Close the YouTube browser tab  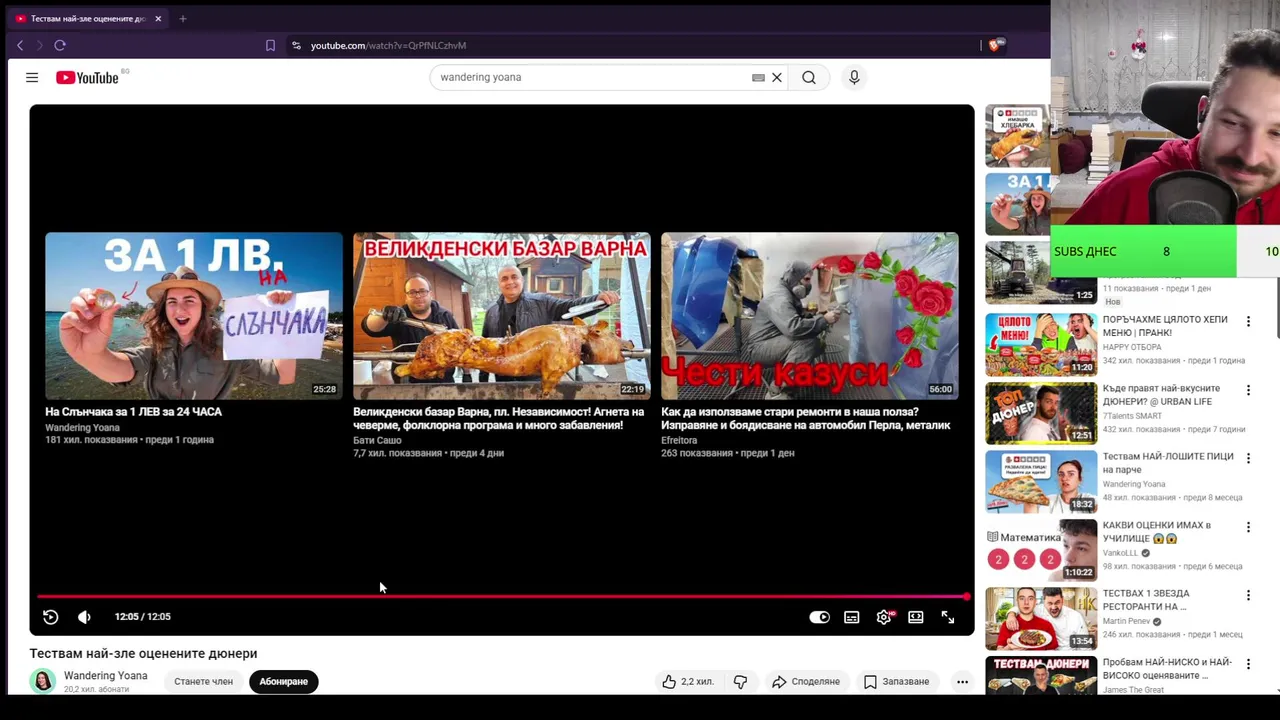pos(158,18)
